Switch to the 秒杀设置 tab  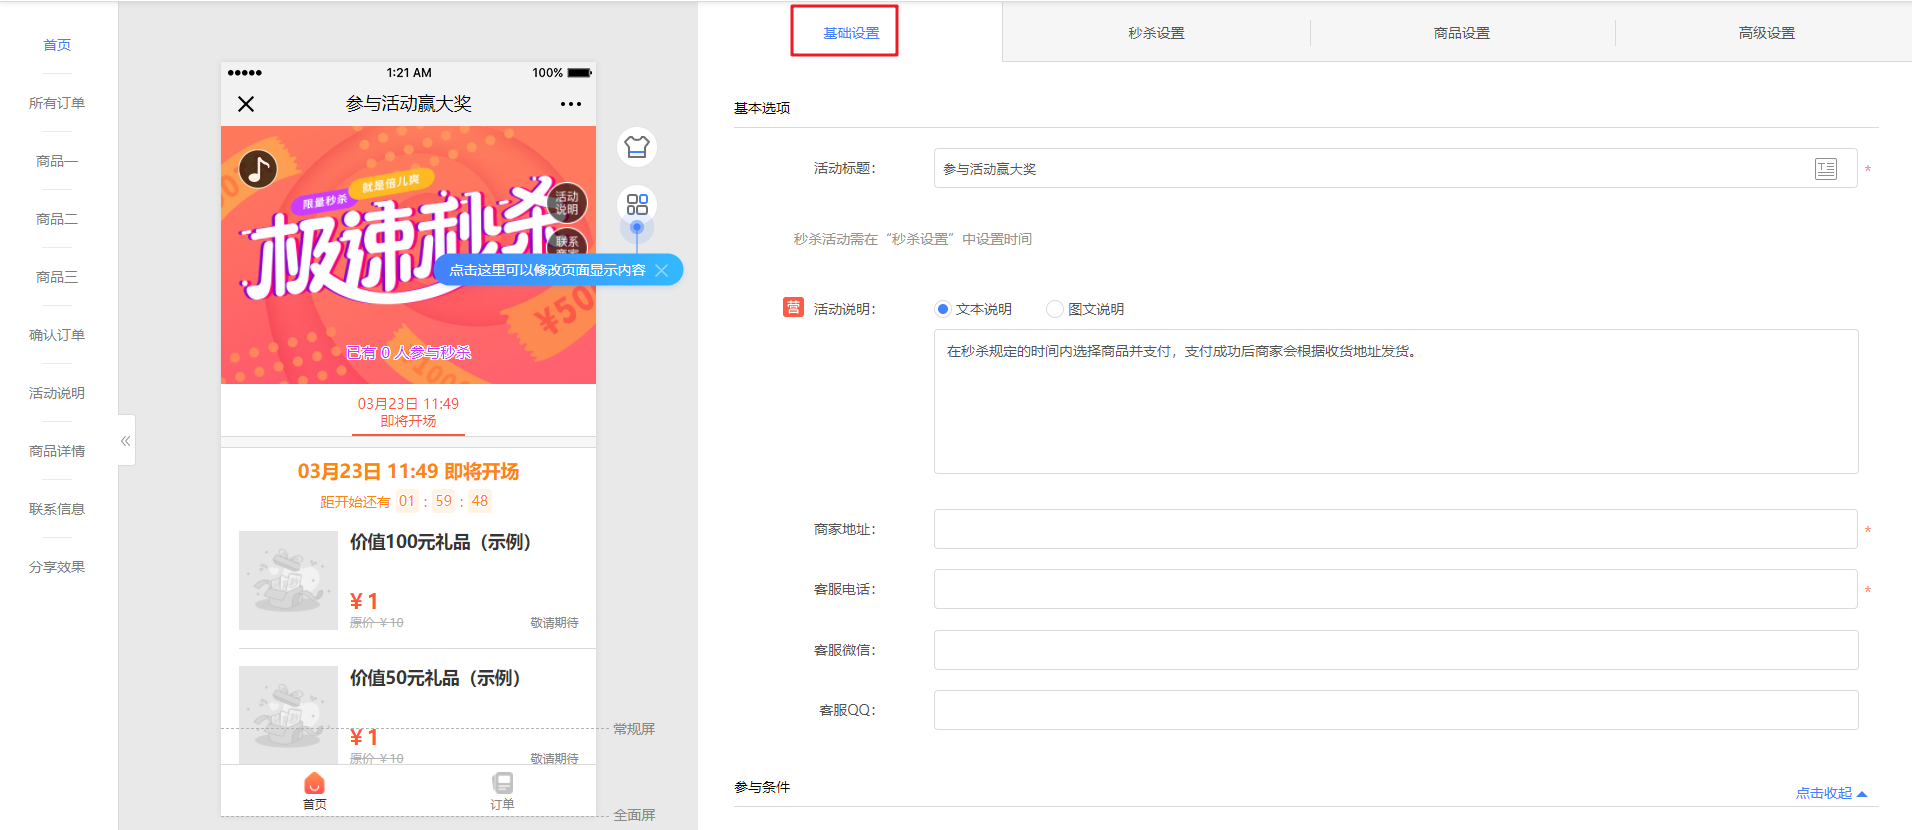1156,33
